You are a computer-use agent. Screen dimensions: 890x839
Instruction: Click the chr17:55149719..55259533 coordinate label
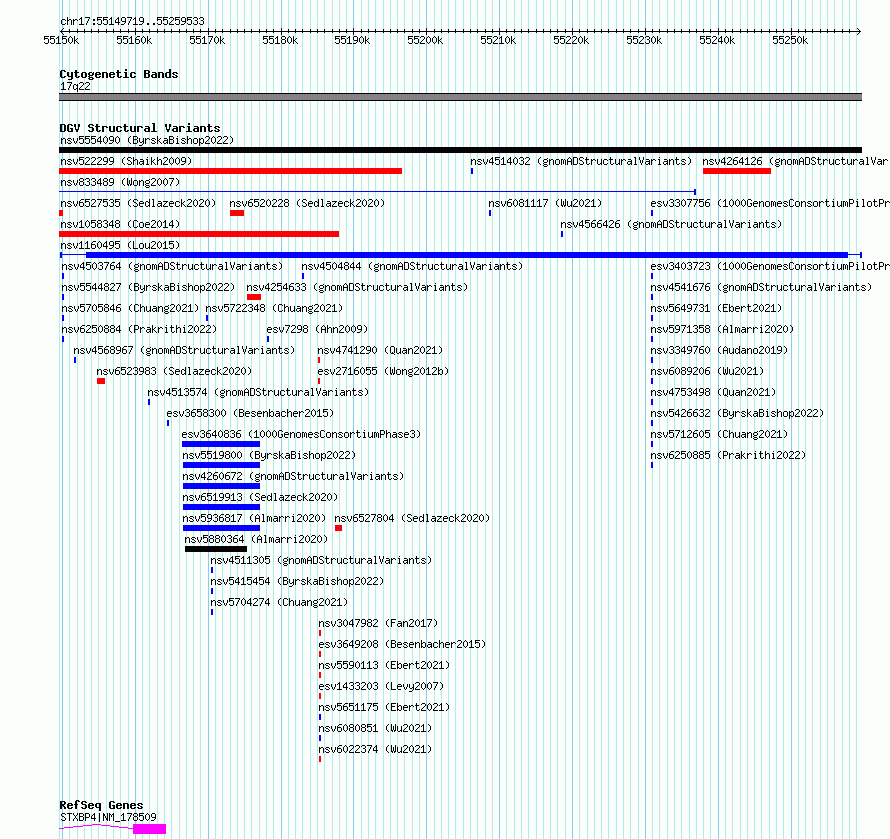(132, 22)
